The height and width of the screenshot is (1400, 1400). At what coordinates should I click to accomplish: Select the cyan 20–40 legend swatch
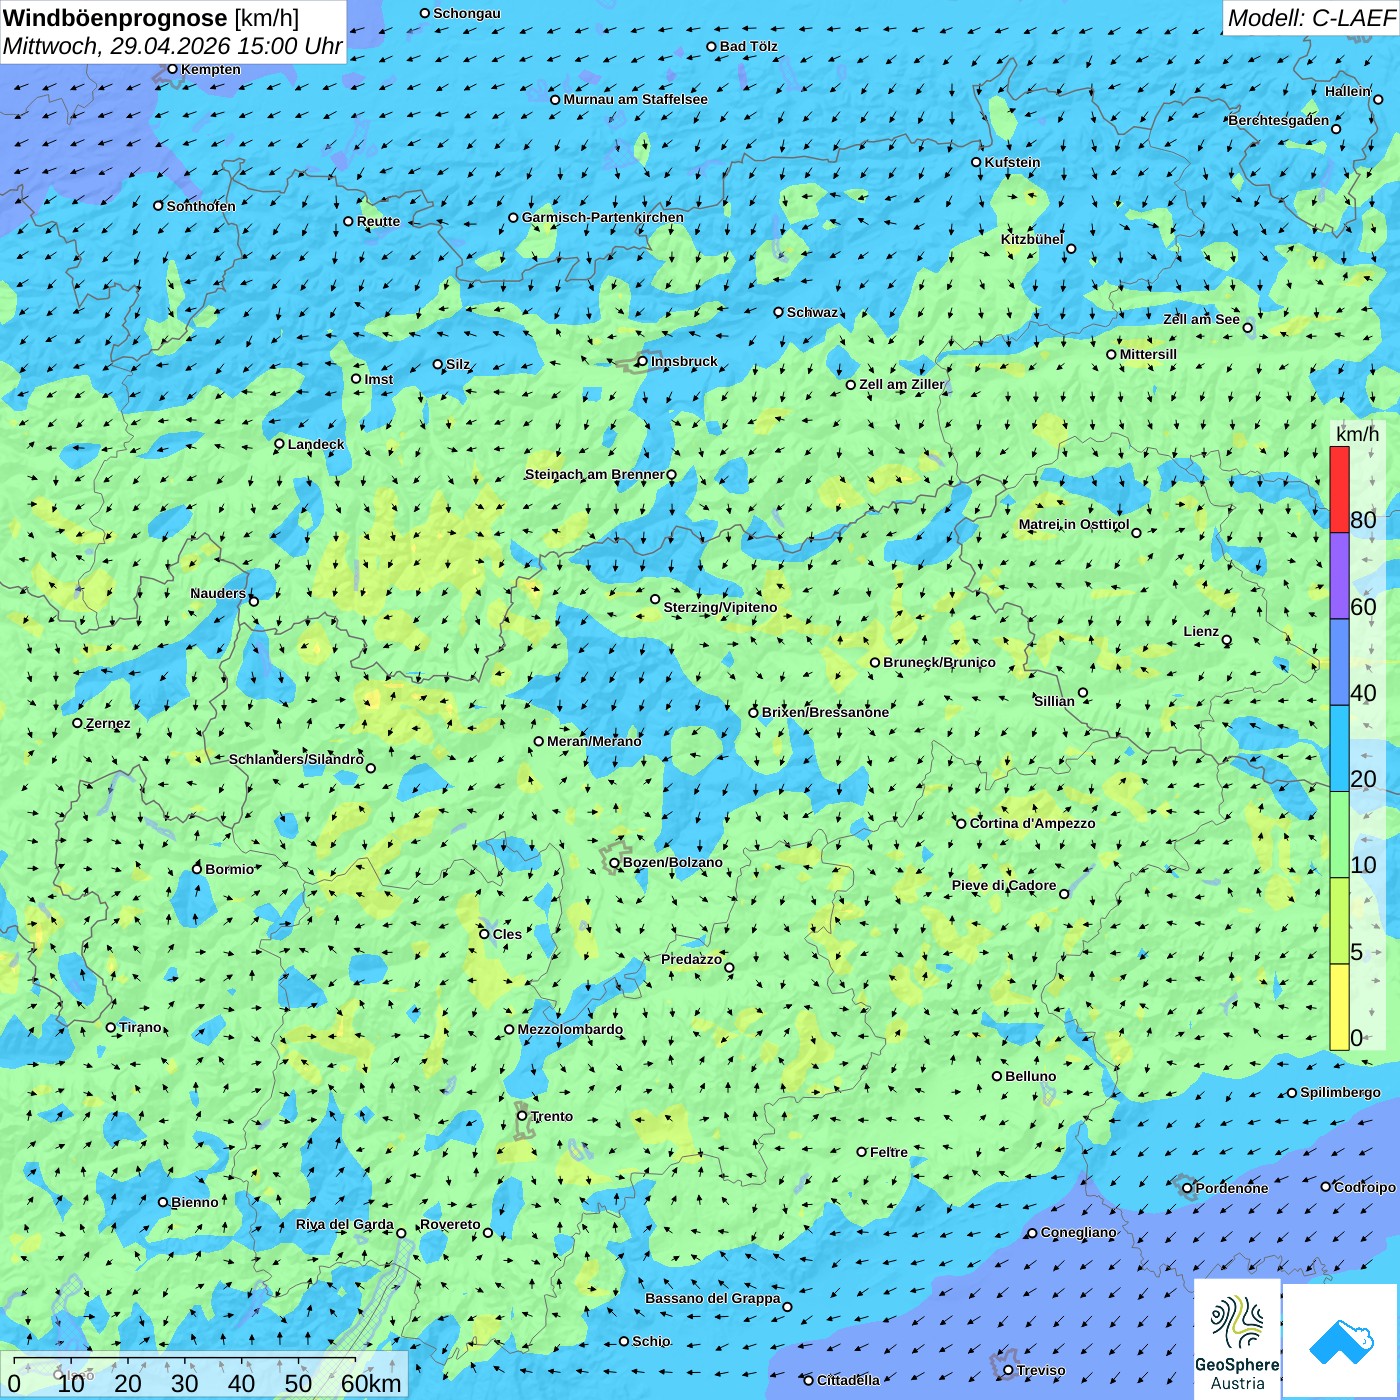tap(1339, 748)
